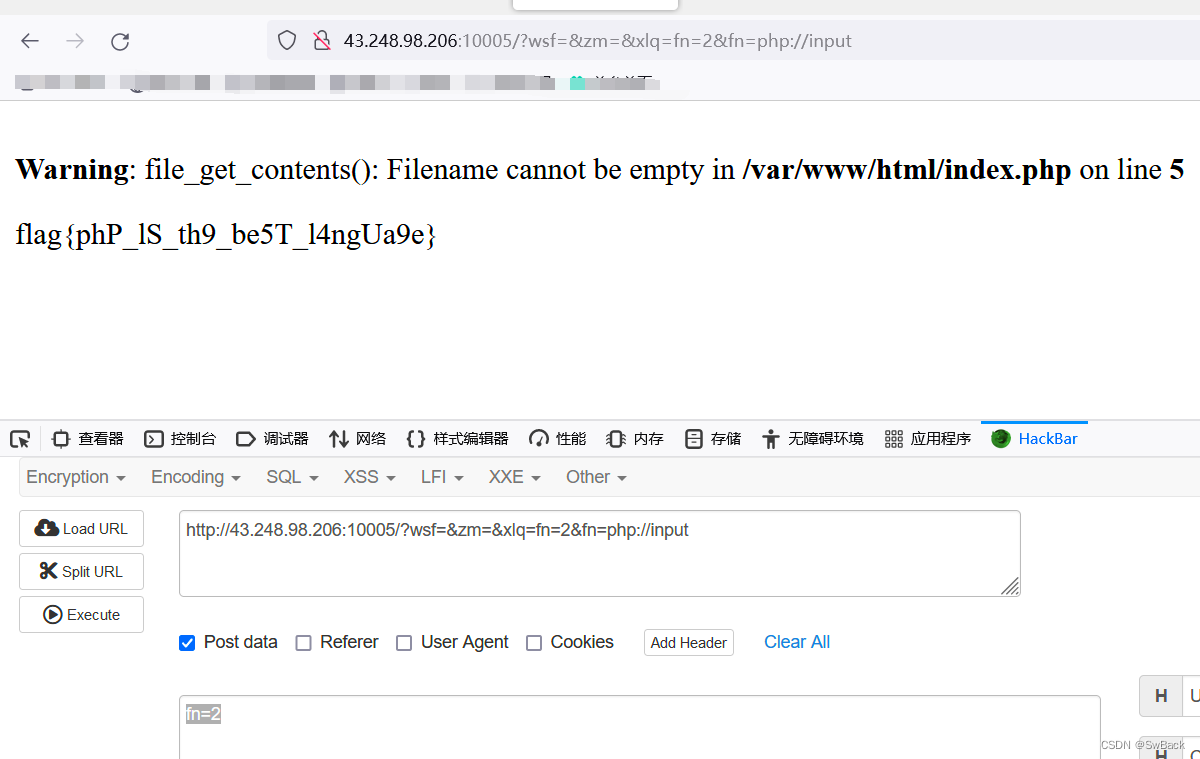Open the insecure connection padlock icon

tap(321, 41)
